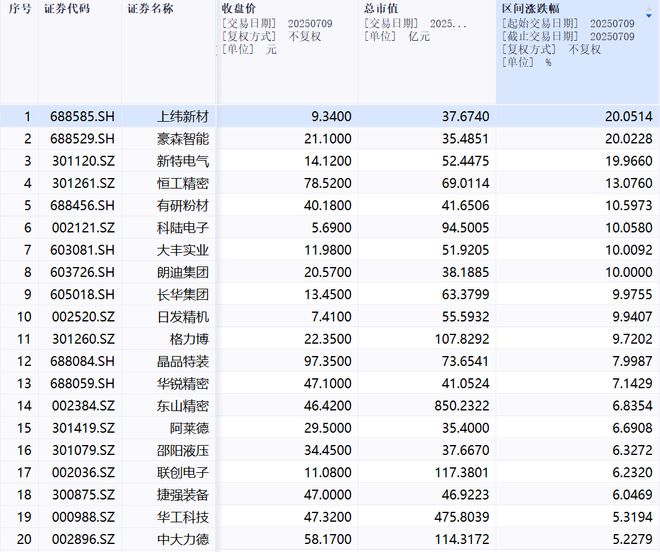
Task: Click the 区间涨跌幅 column header title
Action: coord(530,9)
